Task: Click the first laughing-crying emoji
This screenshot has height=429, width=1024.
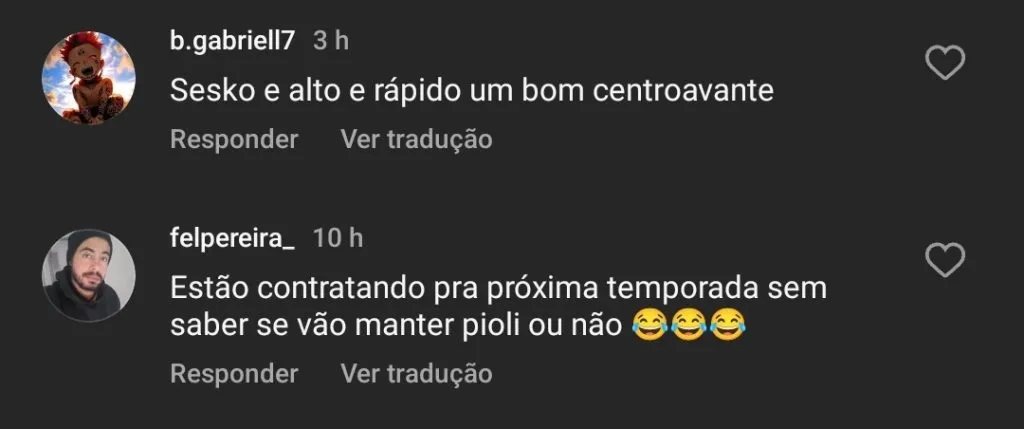Action: click(651, 326)
